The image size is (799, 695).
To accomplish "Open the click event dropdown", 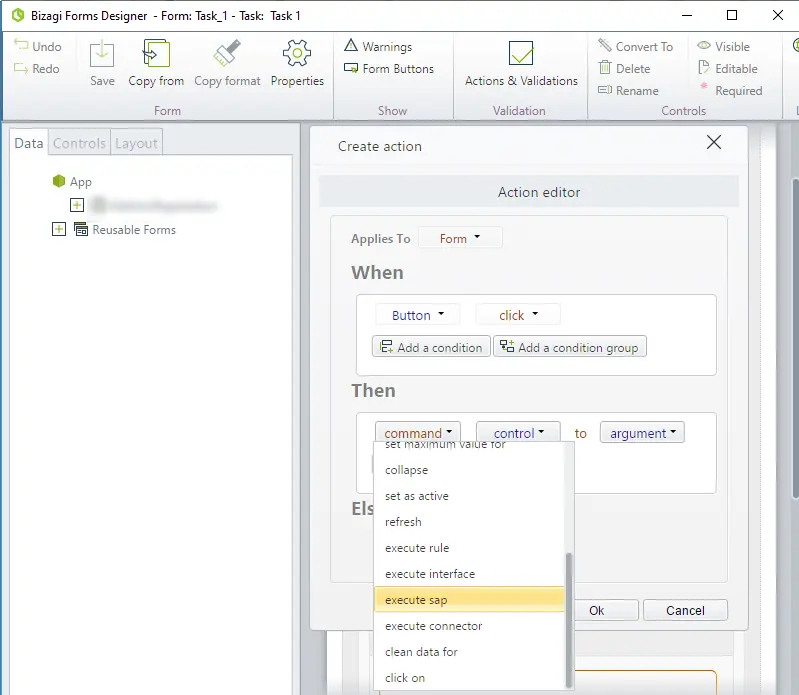I will click(x=518, y=315).
